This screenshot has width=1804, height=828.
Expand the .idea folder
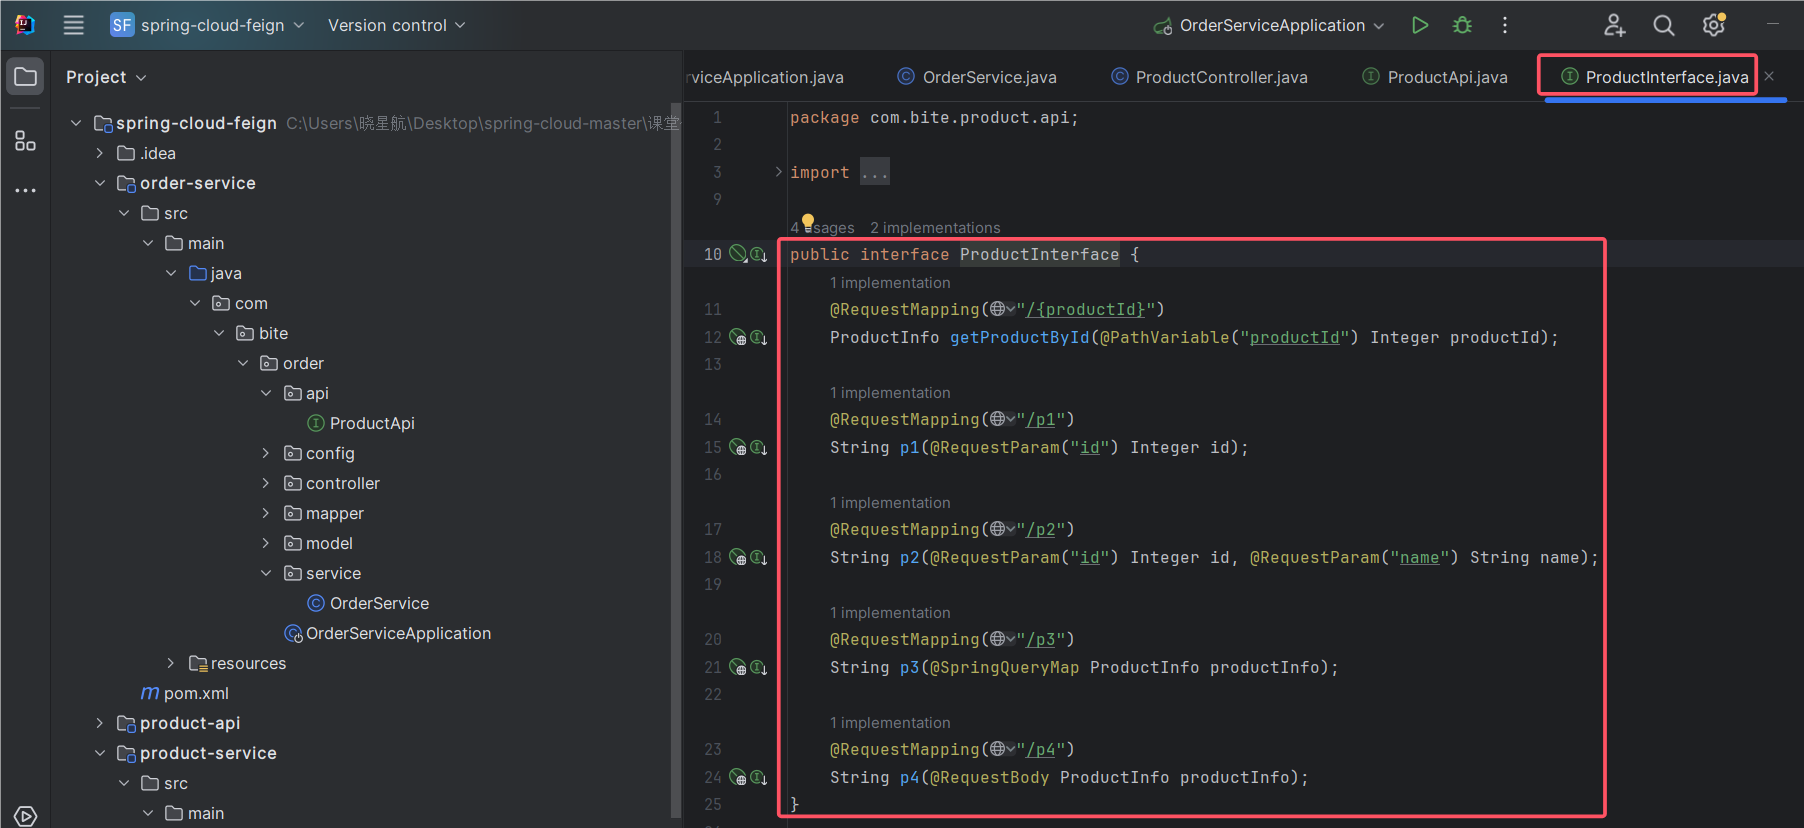(99, 153)
